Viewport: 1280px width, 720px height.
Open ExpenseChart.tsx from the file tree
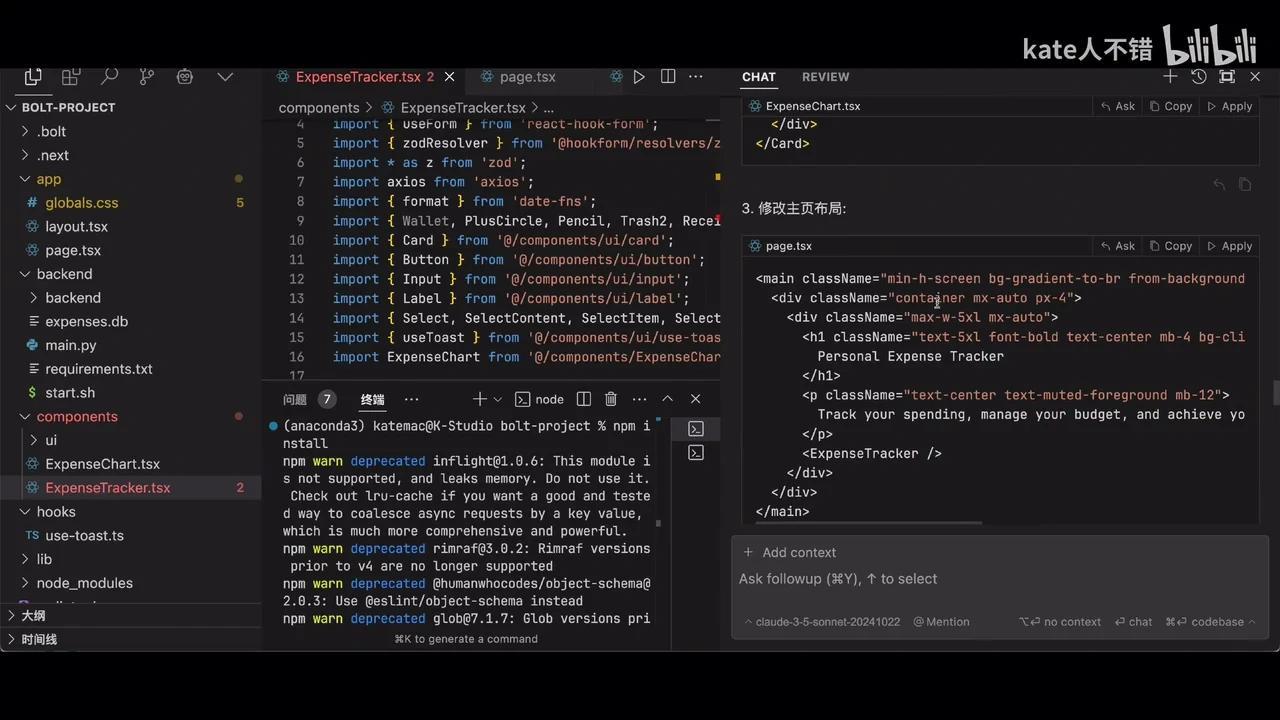coord(102,463)
